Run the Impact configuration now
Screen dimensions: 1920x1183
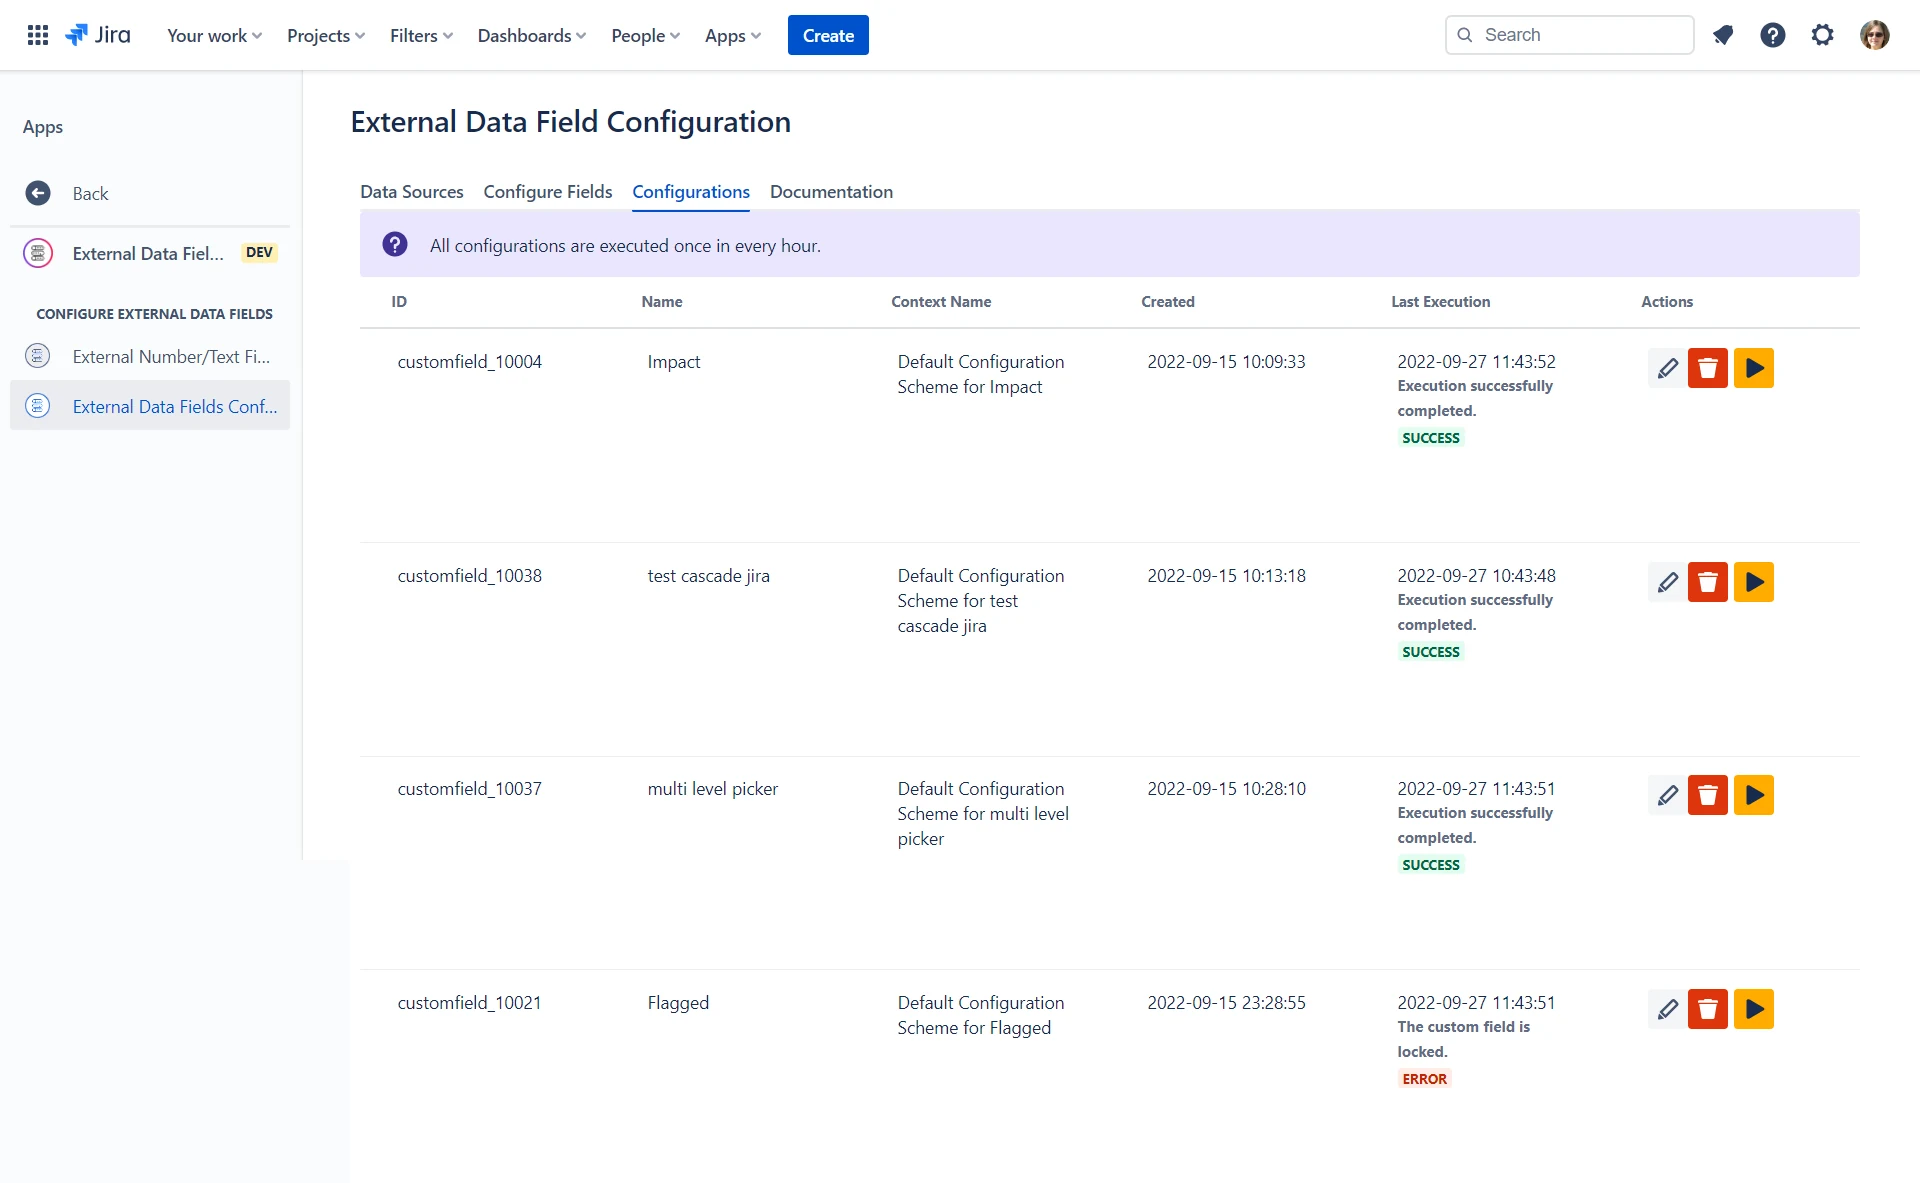pos(1754,368)
